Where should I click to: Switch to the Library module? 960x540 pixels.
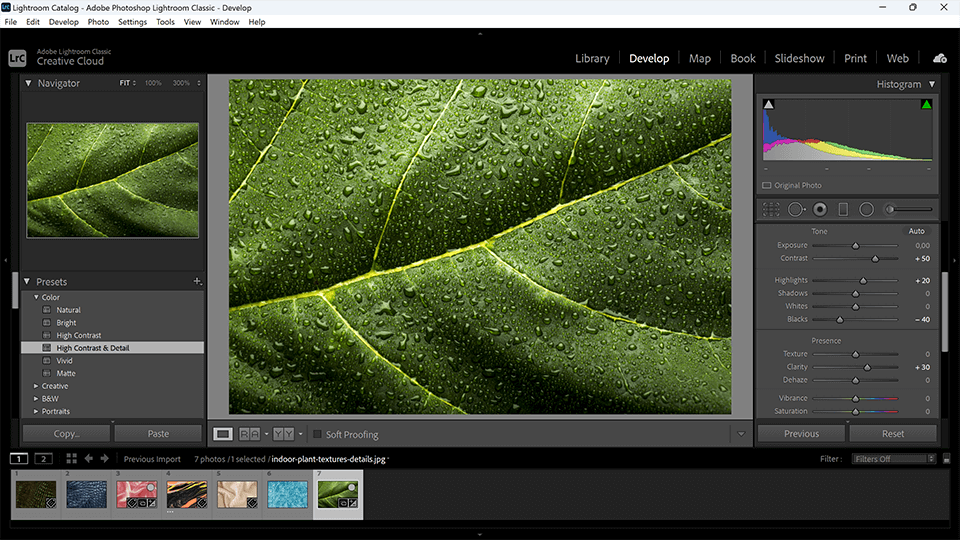[592, 58]
